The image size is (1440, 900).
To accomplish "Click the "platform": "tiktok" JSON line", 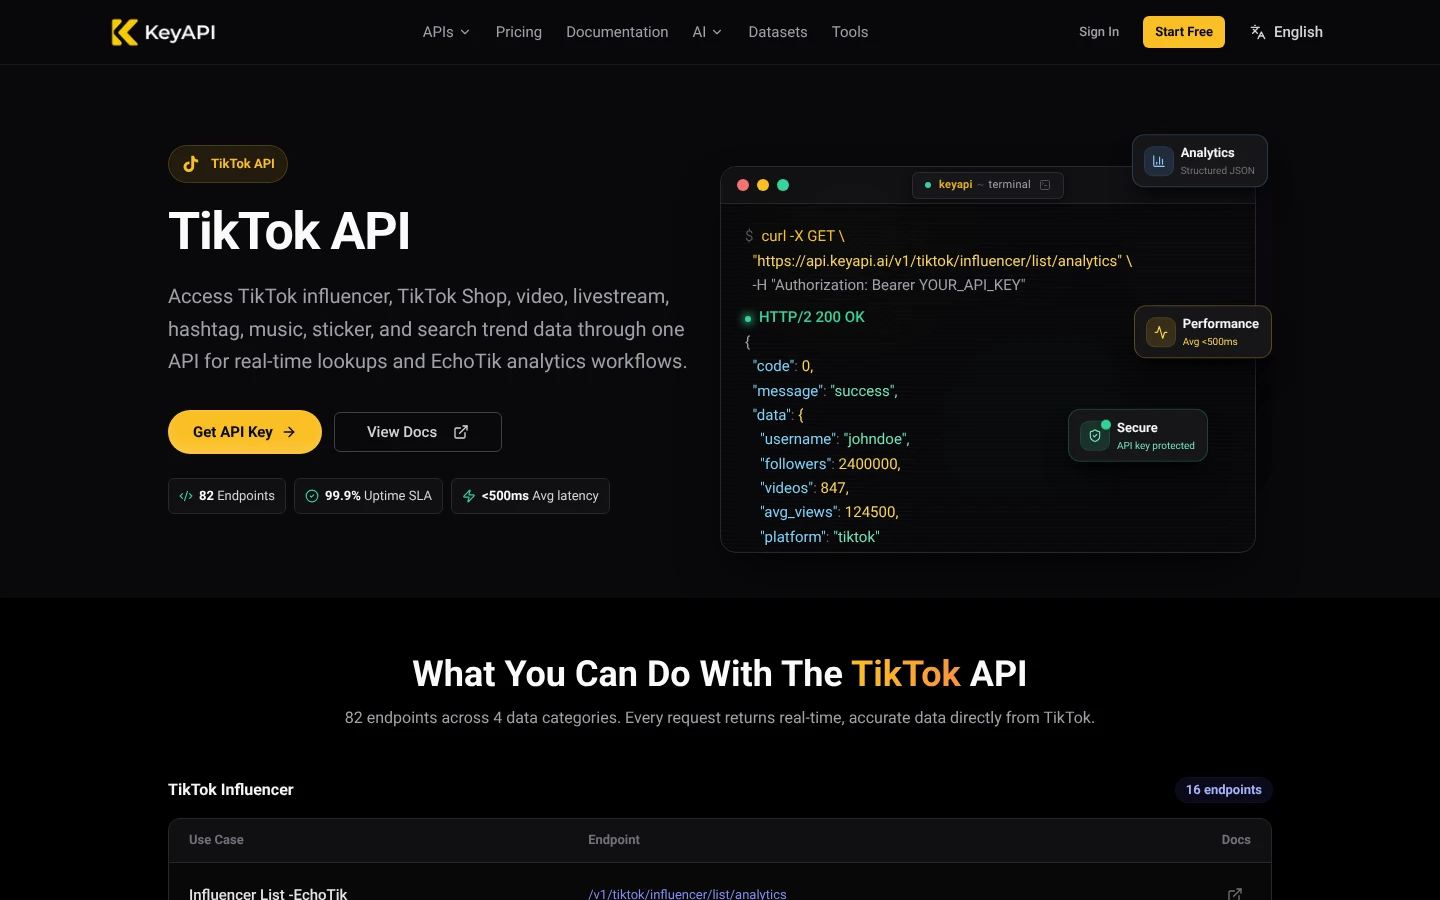I will [x=820, y=537].
